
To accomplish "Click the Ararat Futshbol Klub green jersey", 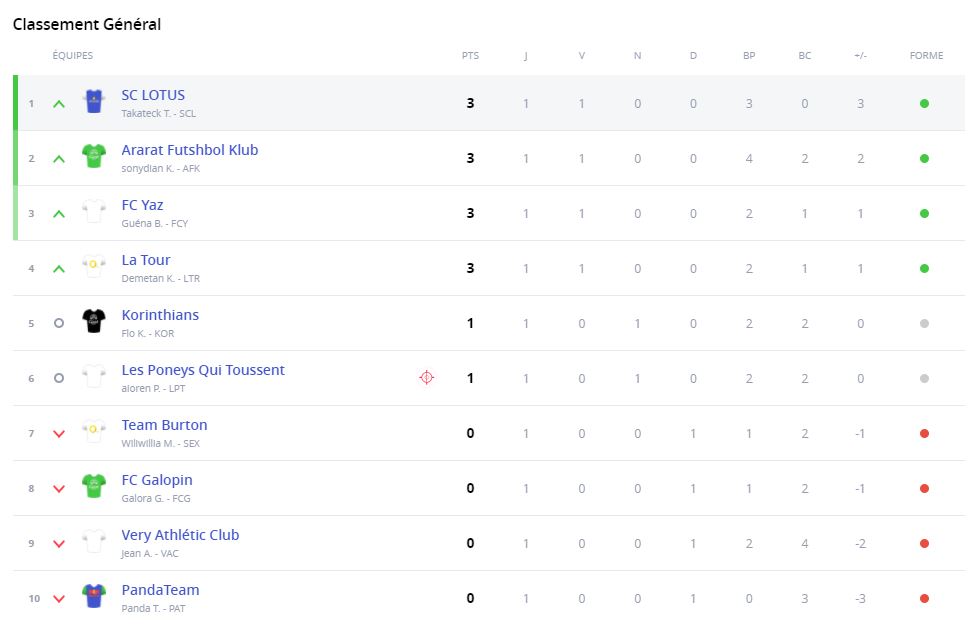I will pyautogui.click(x=93, y=157).
